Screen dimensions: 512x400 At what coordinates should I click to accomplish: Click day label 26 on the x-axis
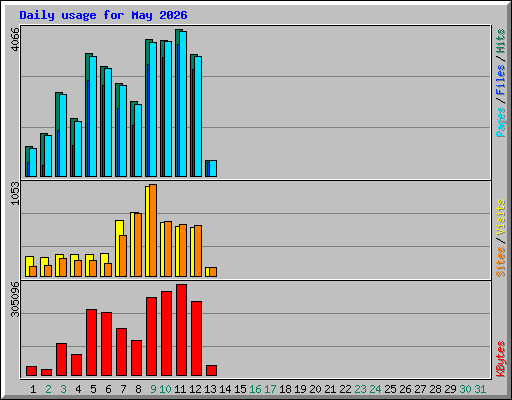click(405, 389)
